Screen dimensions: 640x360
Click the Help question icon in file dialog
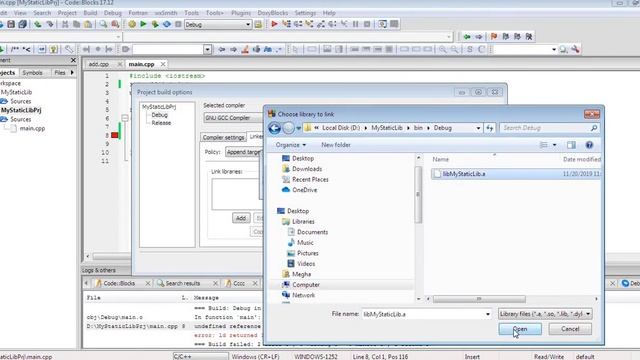pos(589,145)
